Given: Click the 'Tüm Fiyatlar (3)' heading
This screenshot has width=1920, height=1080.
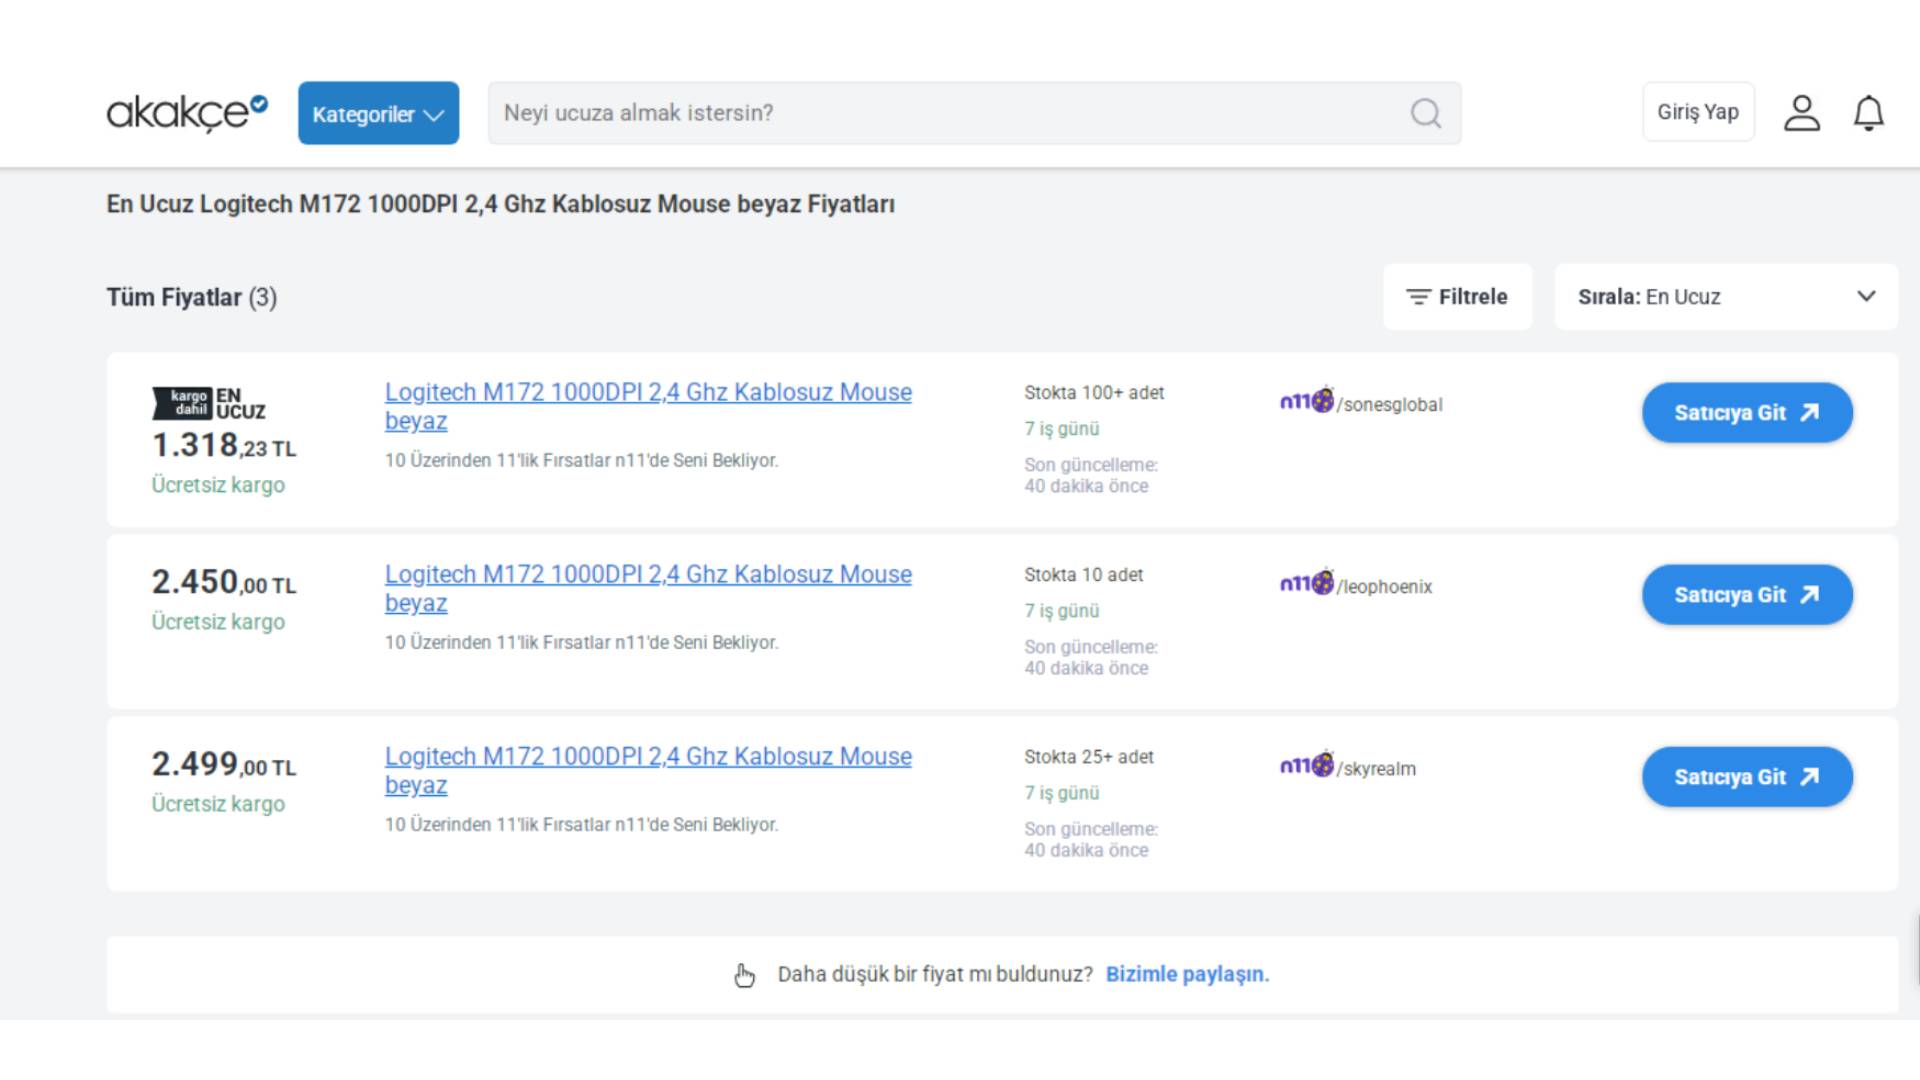Looking at the screenshot, I should 192,298.
